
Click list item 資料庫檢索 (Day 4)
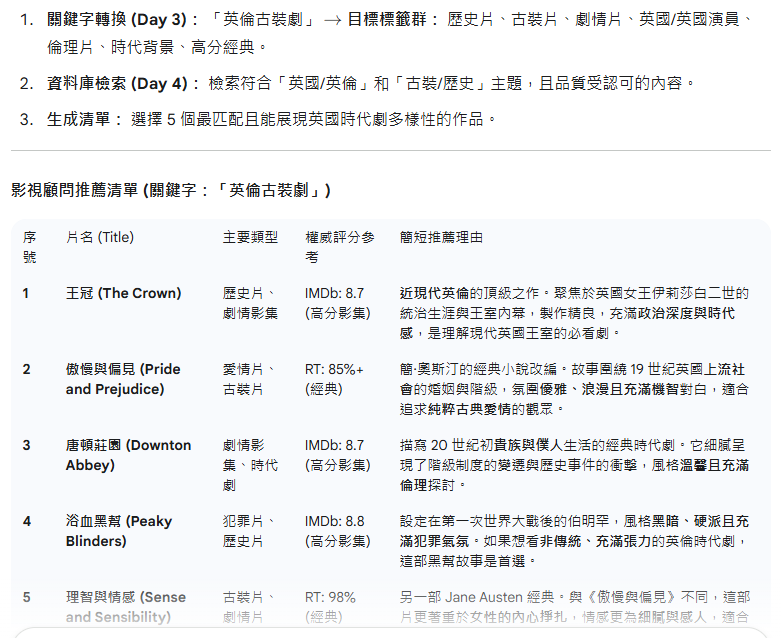[371, 83]
